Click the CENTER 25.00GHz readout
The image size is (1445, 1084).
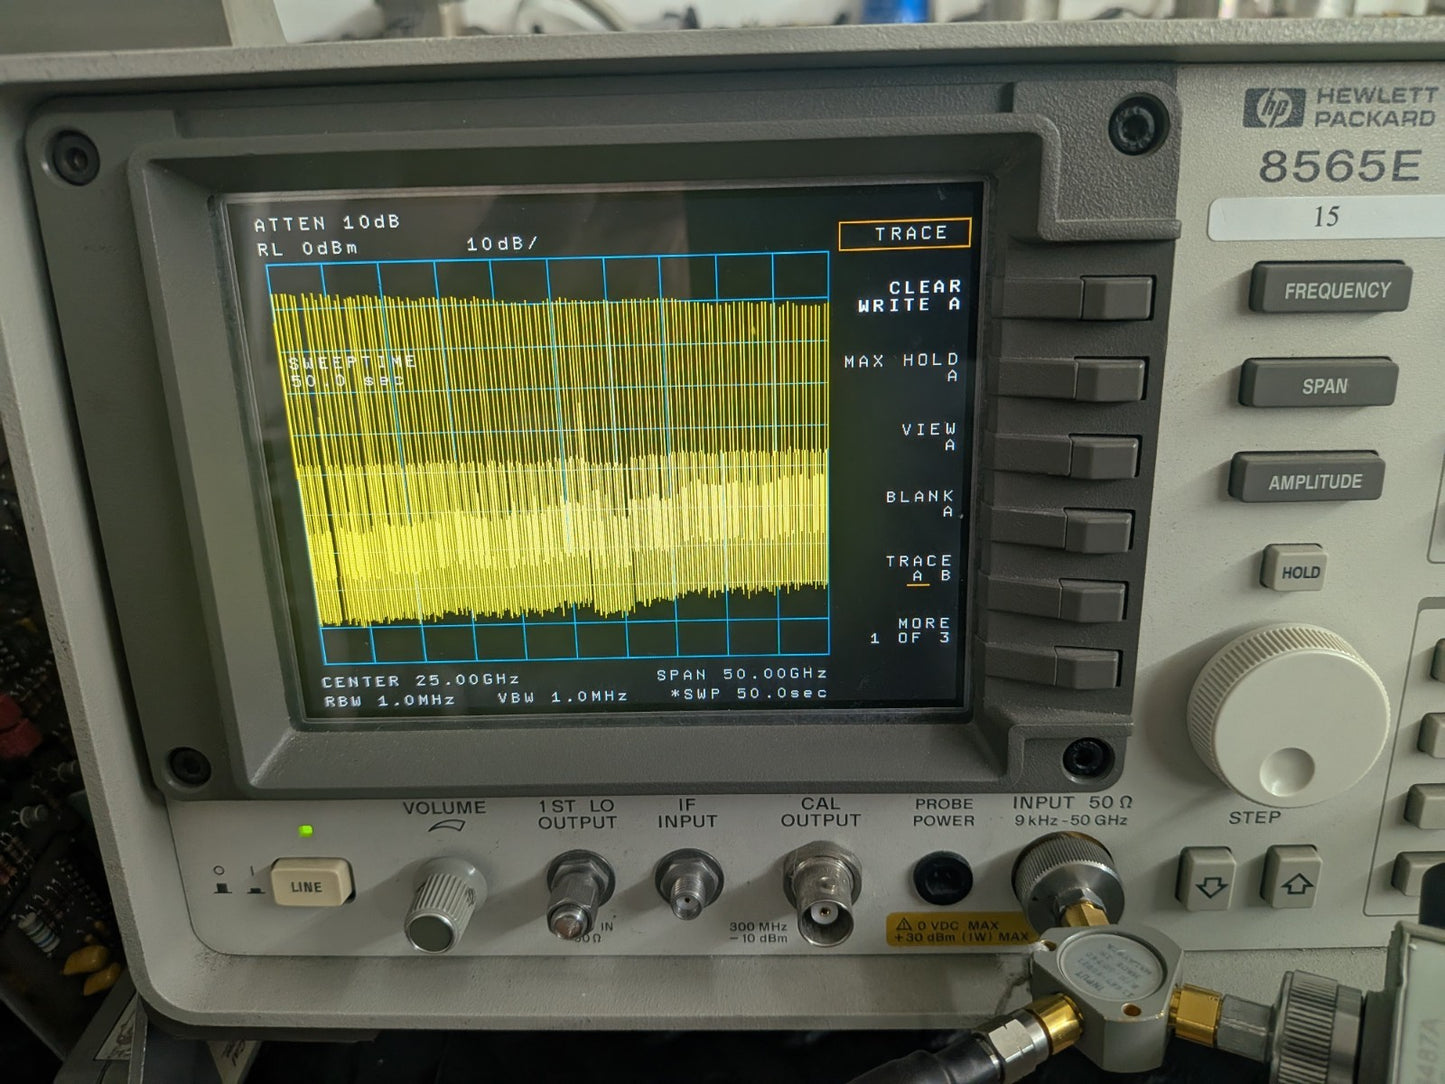(420, 680)
